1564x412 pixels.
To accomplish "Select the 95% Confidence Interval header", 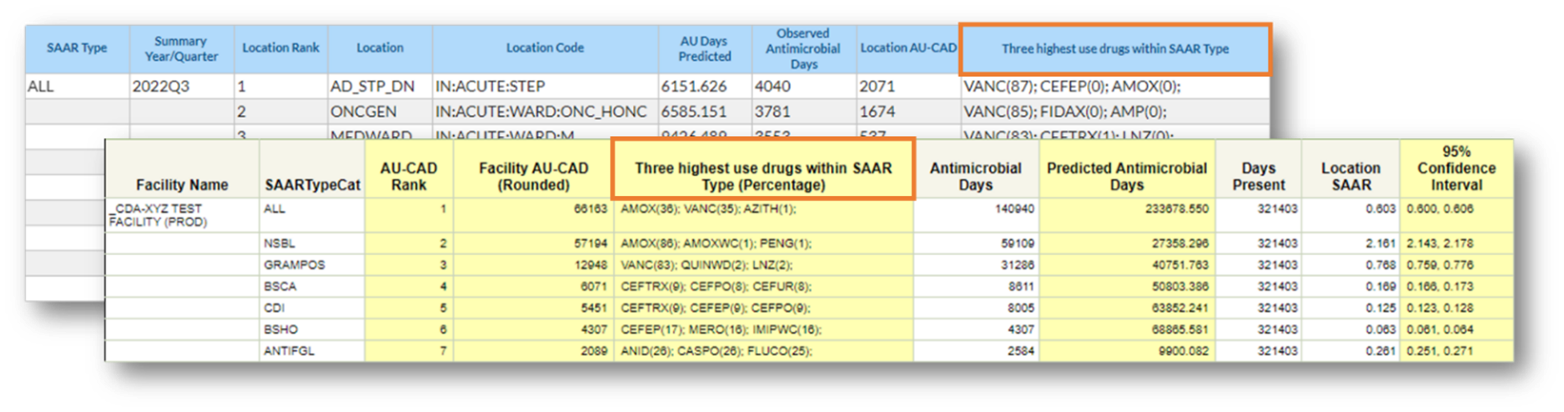I will click(1456, 168).
